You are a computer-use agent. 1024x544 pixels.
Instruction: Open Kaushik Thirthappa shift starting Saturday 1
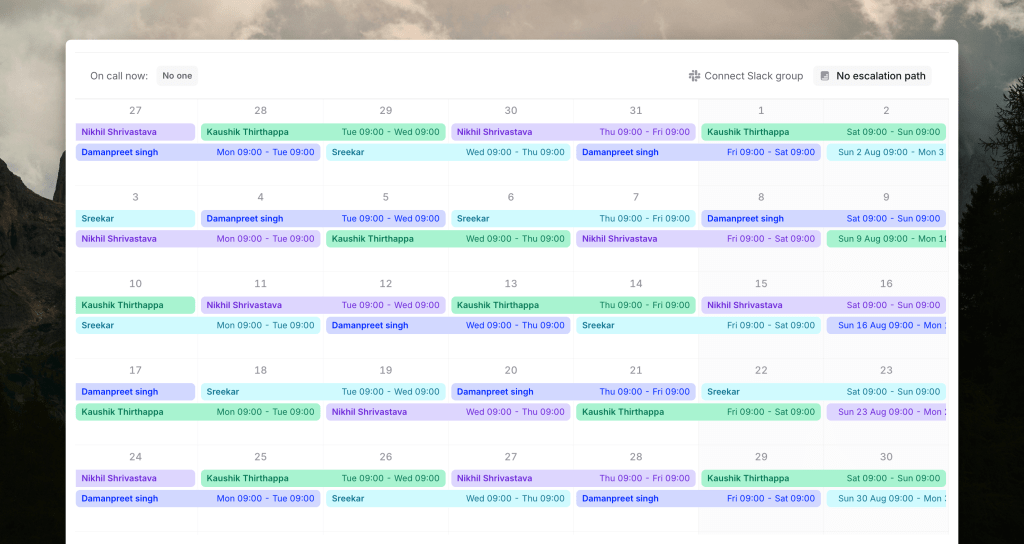[824, 132]
